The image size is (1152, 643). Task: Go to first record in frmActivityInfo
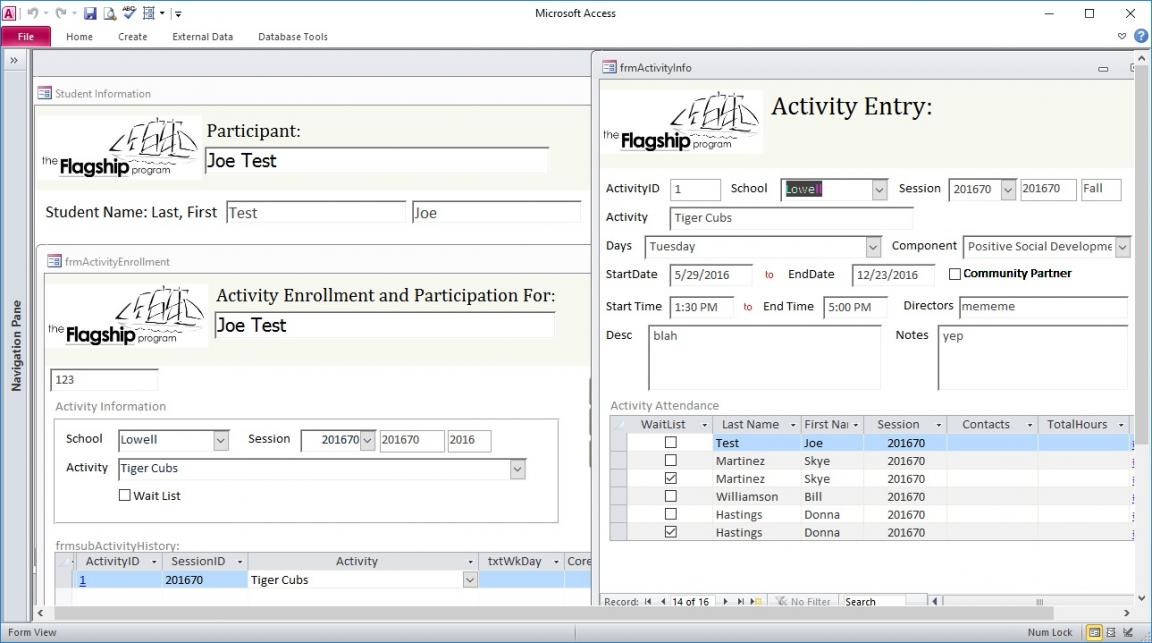pyautogui.click(x=648, y=601)
